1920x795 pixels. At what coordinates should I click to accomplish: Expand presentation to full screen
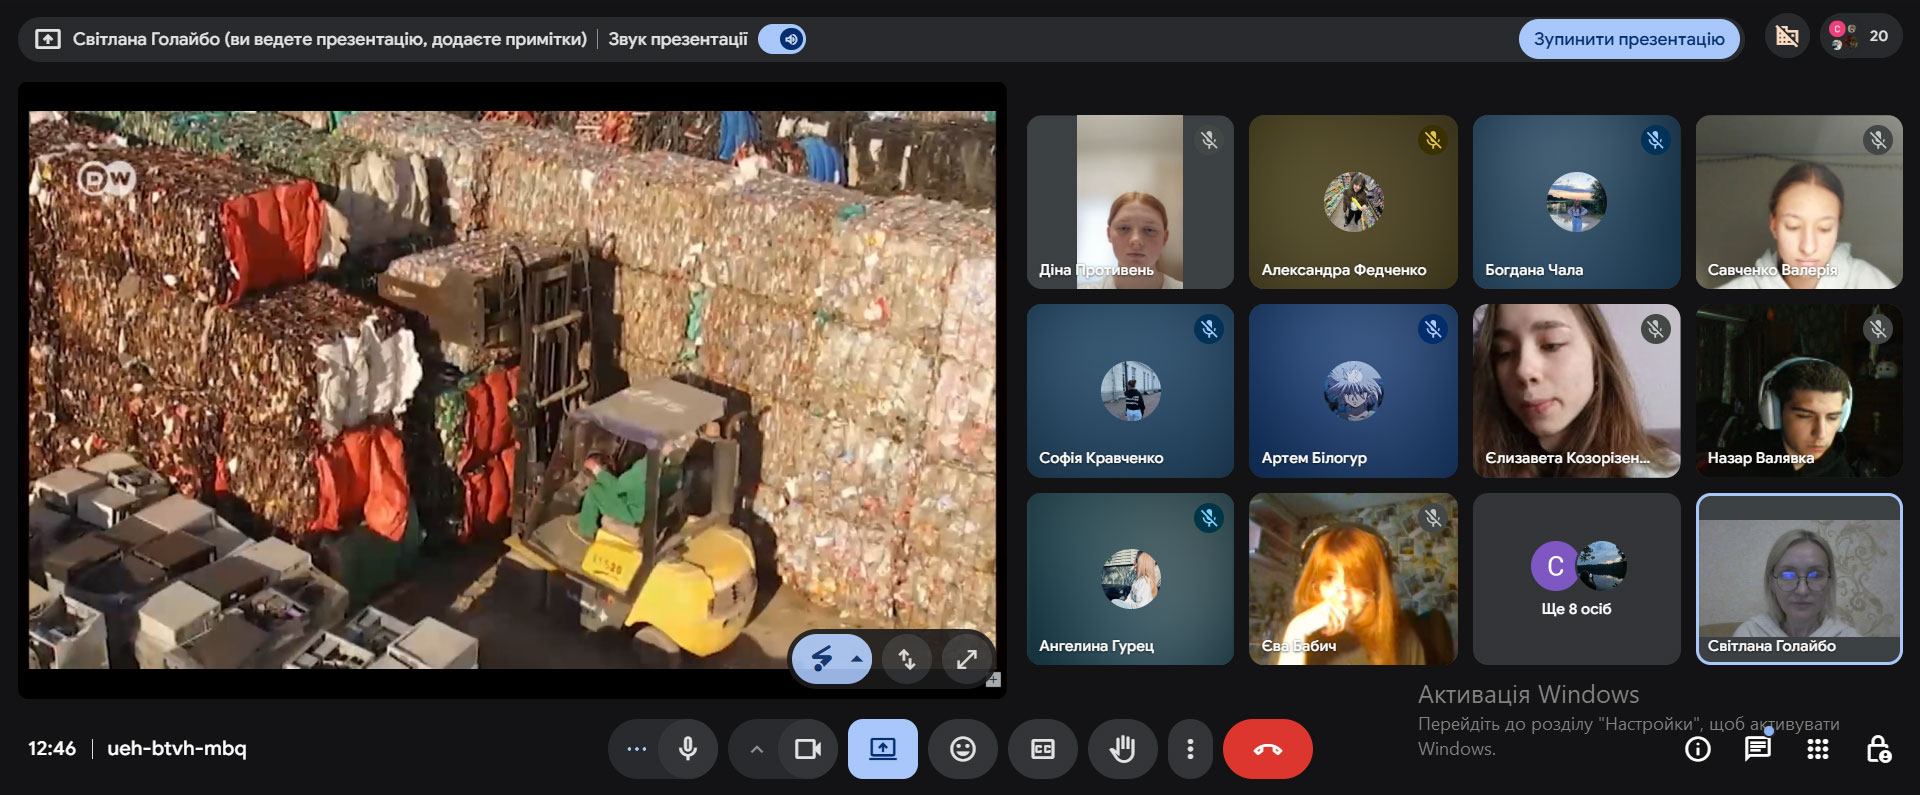click(x=966, y=659)
